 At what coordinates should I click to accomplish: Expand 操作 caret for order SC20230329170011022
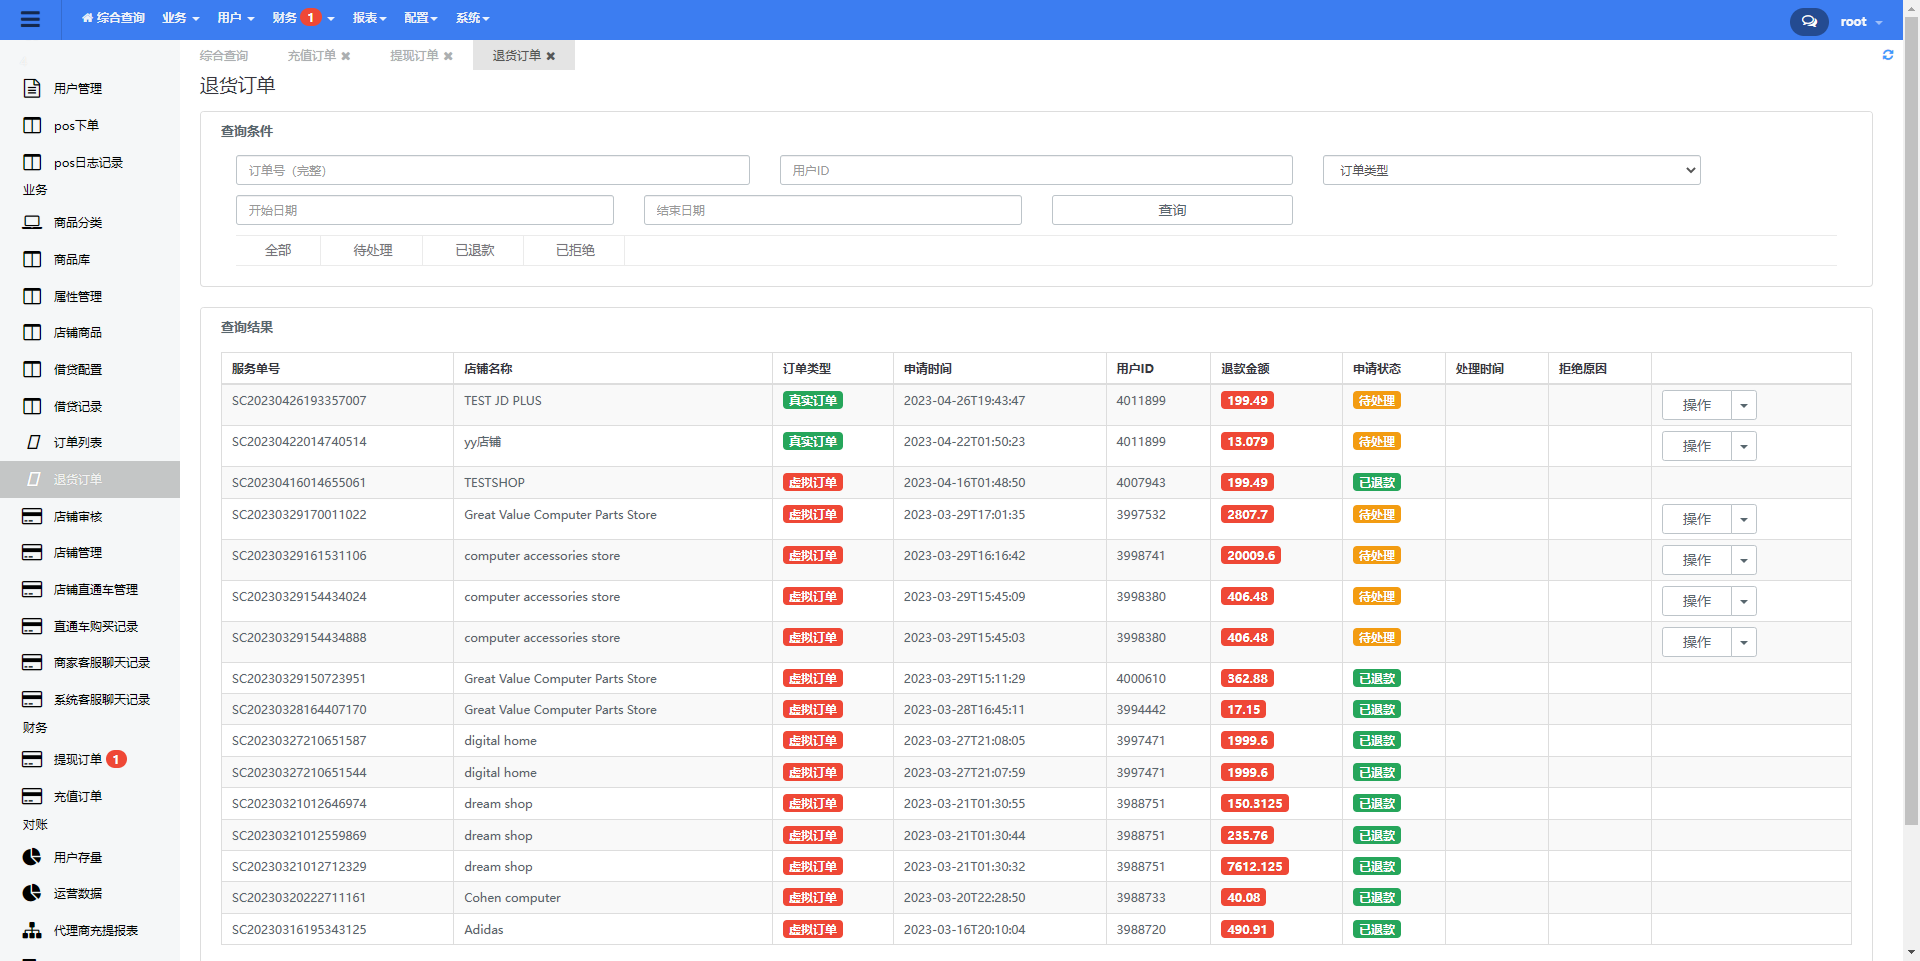click(x=1744, y=519)
